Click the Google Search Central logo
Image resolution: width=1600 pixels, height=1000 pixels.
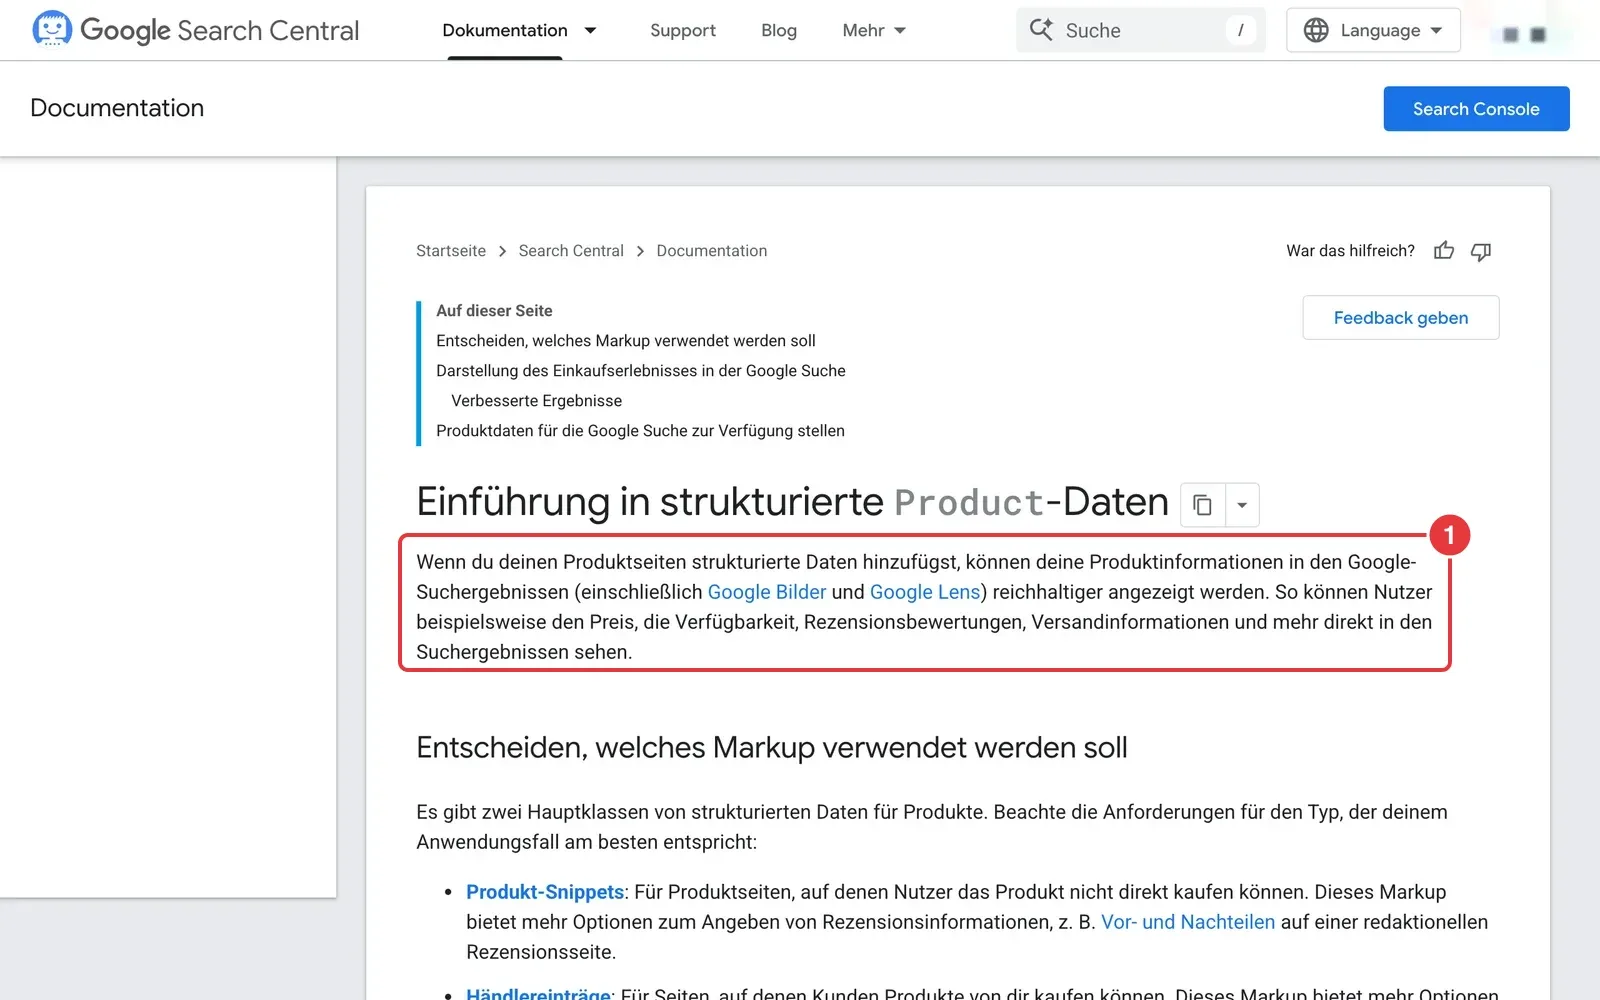195,30
